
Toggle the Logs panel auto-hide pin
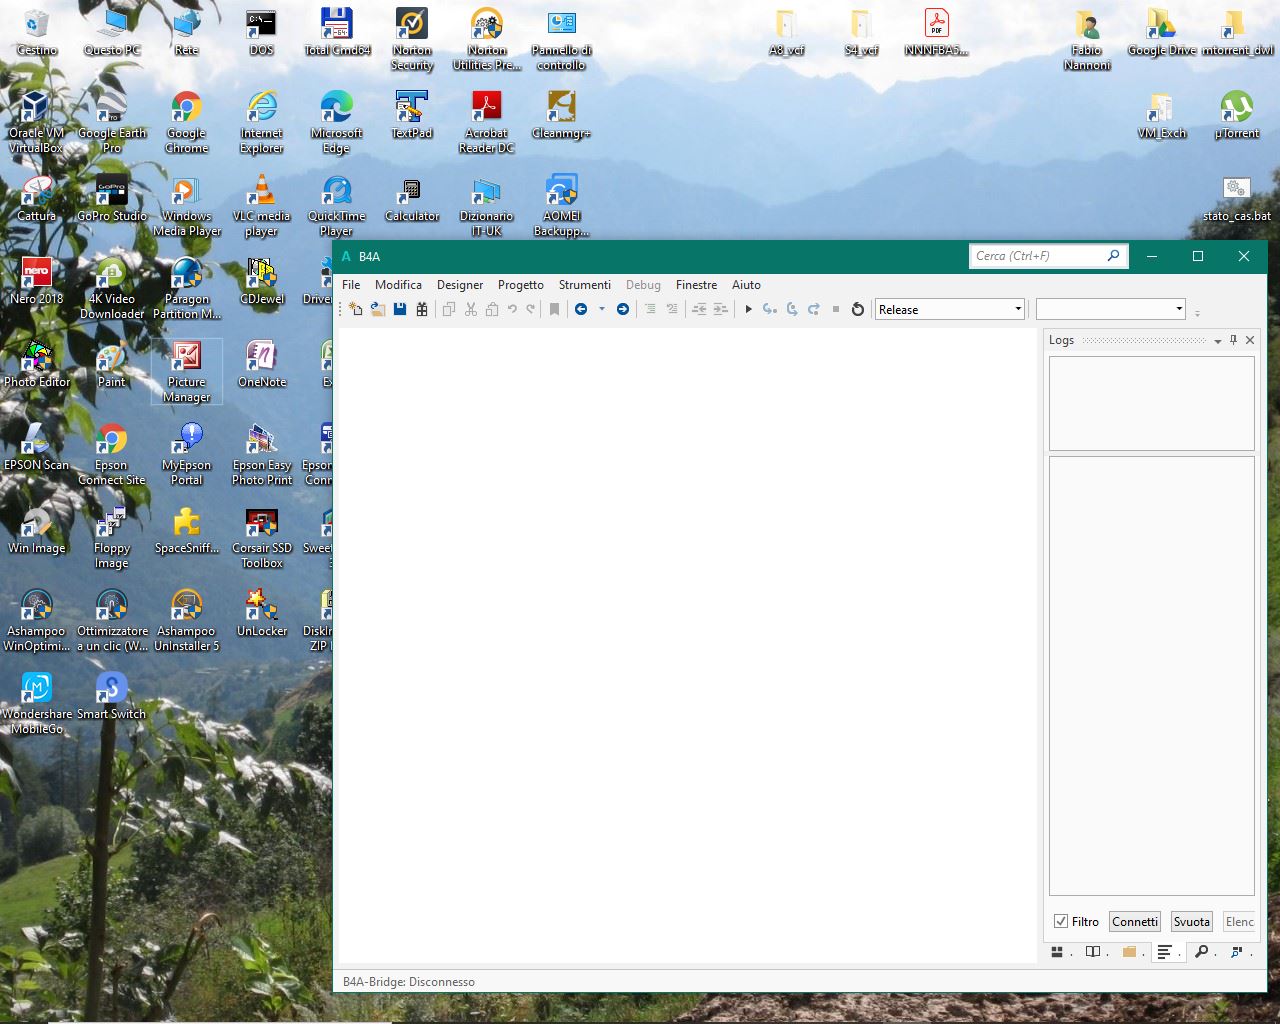(x=1233, y=340)
